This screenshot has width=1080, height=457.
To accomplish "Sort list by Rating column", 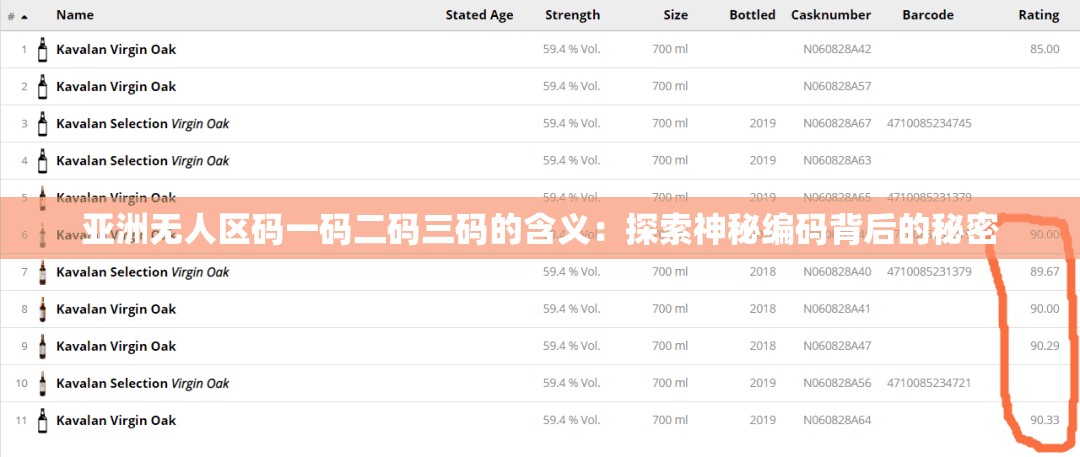I will 1038,15.
